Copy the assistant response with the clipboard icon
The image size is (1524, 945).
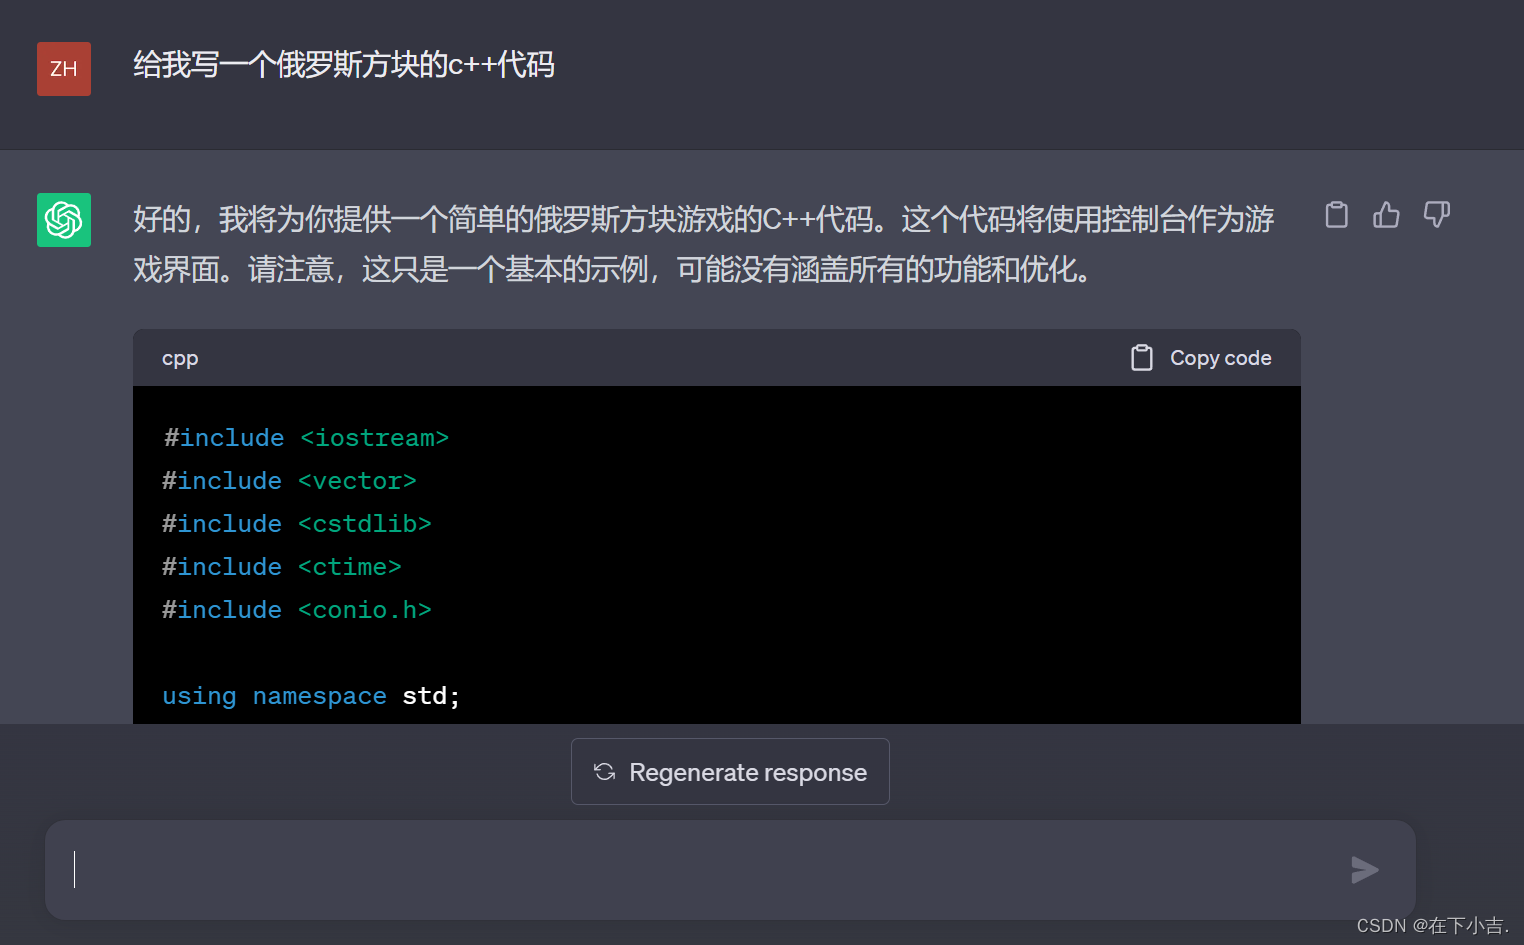tap(1336, 215)
